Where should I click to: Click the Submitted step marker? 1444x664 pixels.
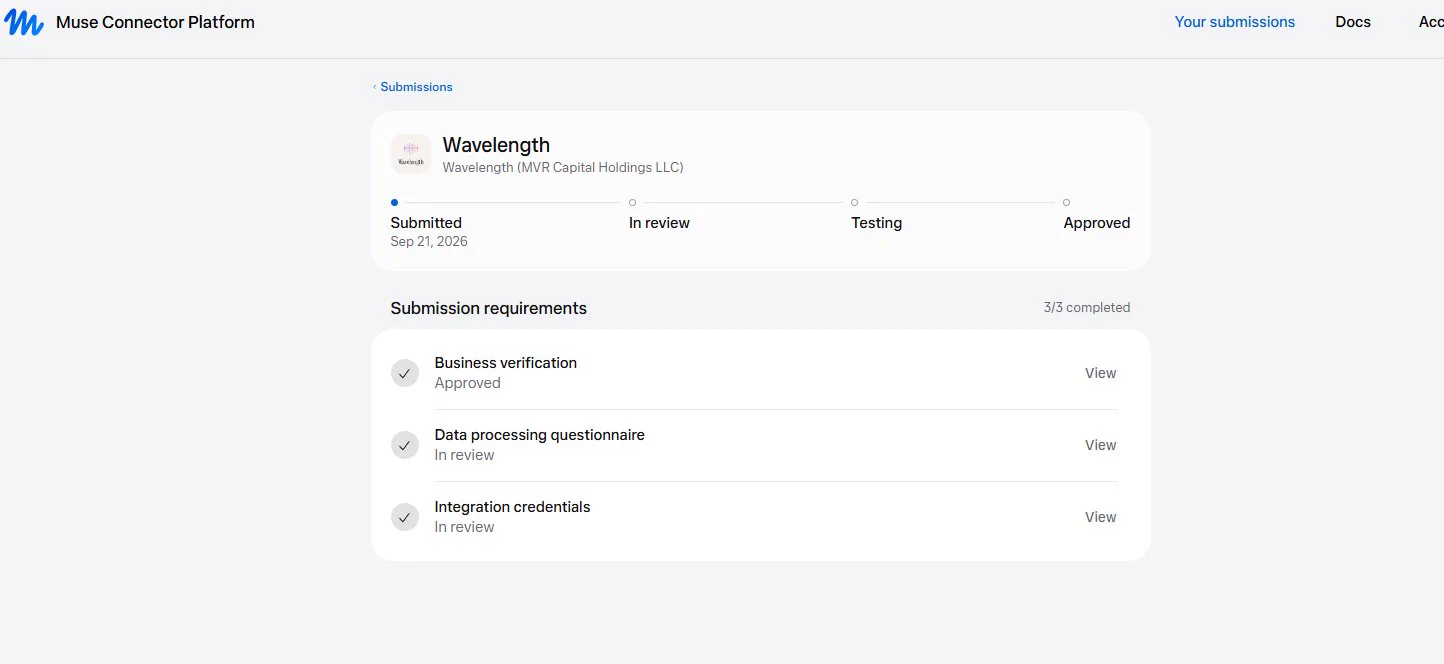tap(395, 202)
